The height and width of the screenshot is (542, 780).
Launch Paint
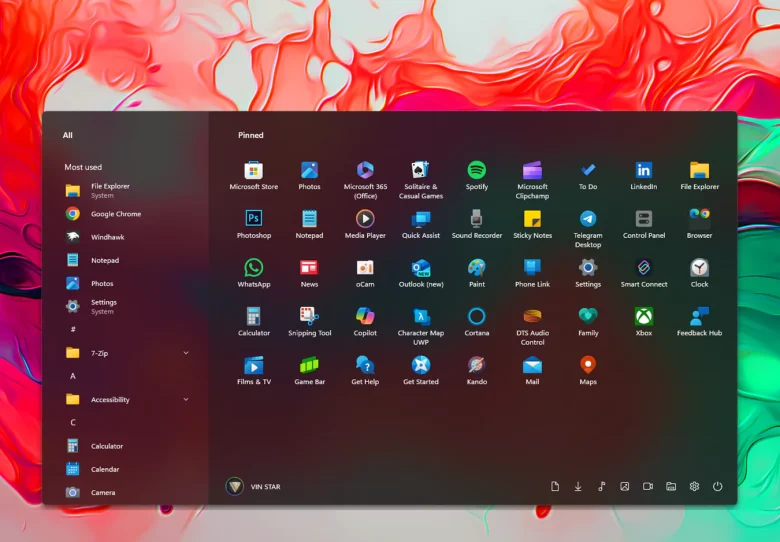click(x=477, y=273)
